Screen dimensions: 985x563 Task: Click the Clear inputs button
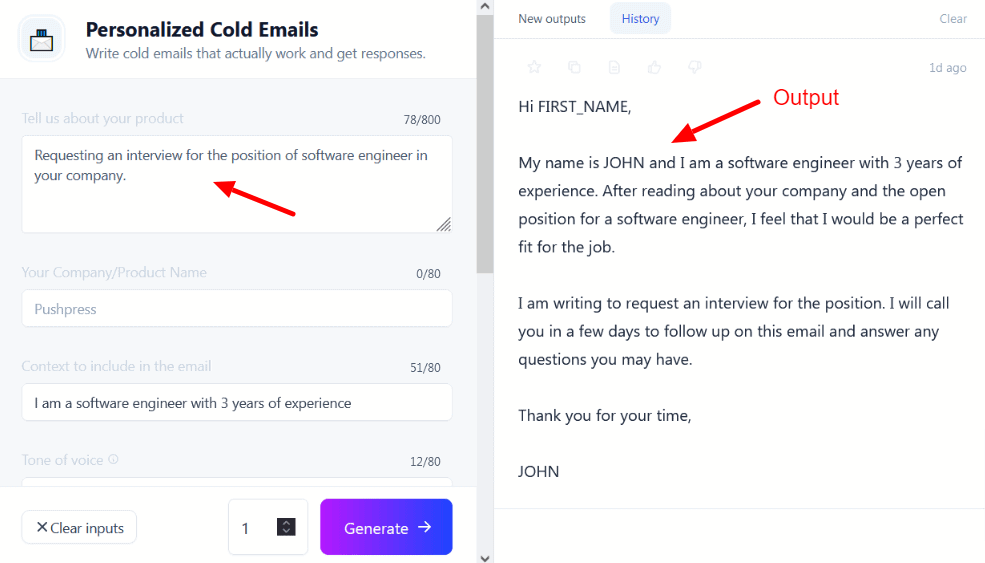tap(79, 527)
